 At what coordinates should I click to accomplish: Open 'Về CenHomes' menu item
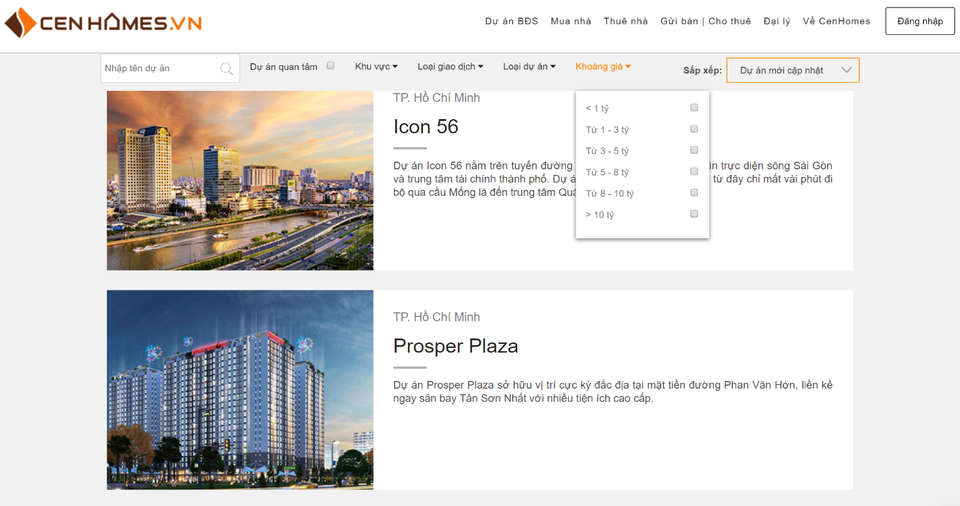(836, 21)
